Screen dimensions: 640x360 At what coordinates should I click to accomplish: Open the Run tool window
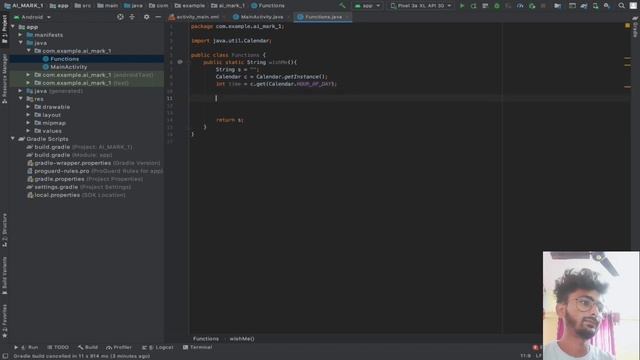click(x=27, y=347)
